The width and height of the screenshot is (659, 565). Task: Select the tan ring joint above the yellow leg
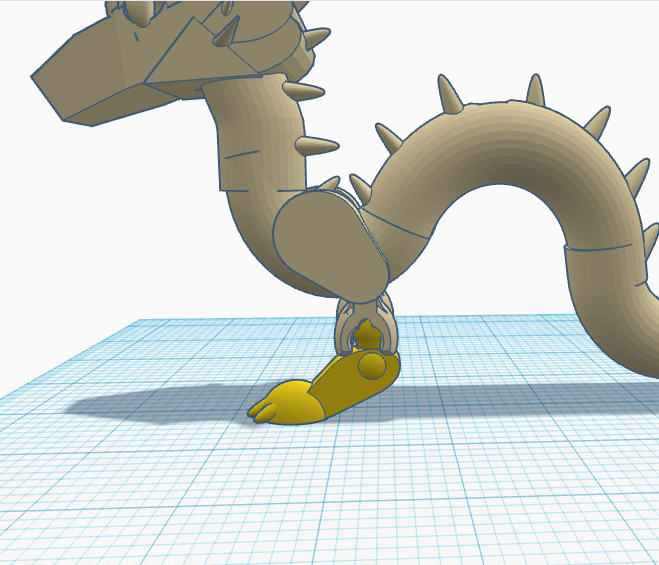pos(365,324)
